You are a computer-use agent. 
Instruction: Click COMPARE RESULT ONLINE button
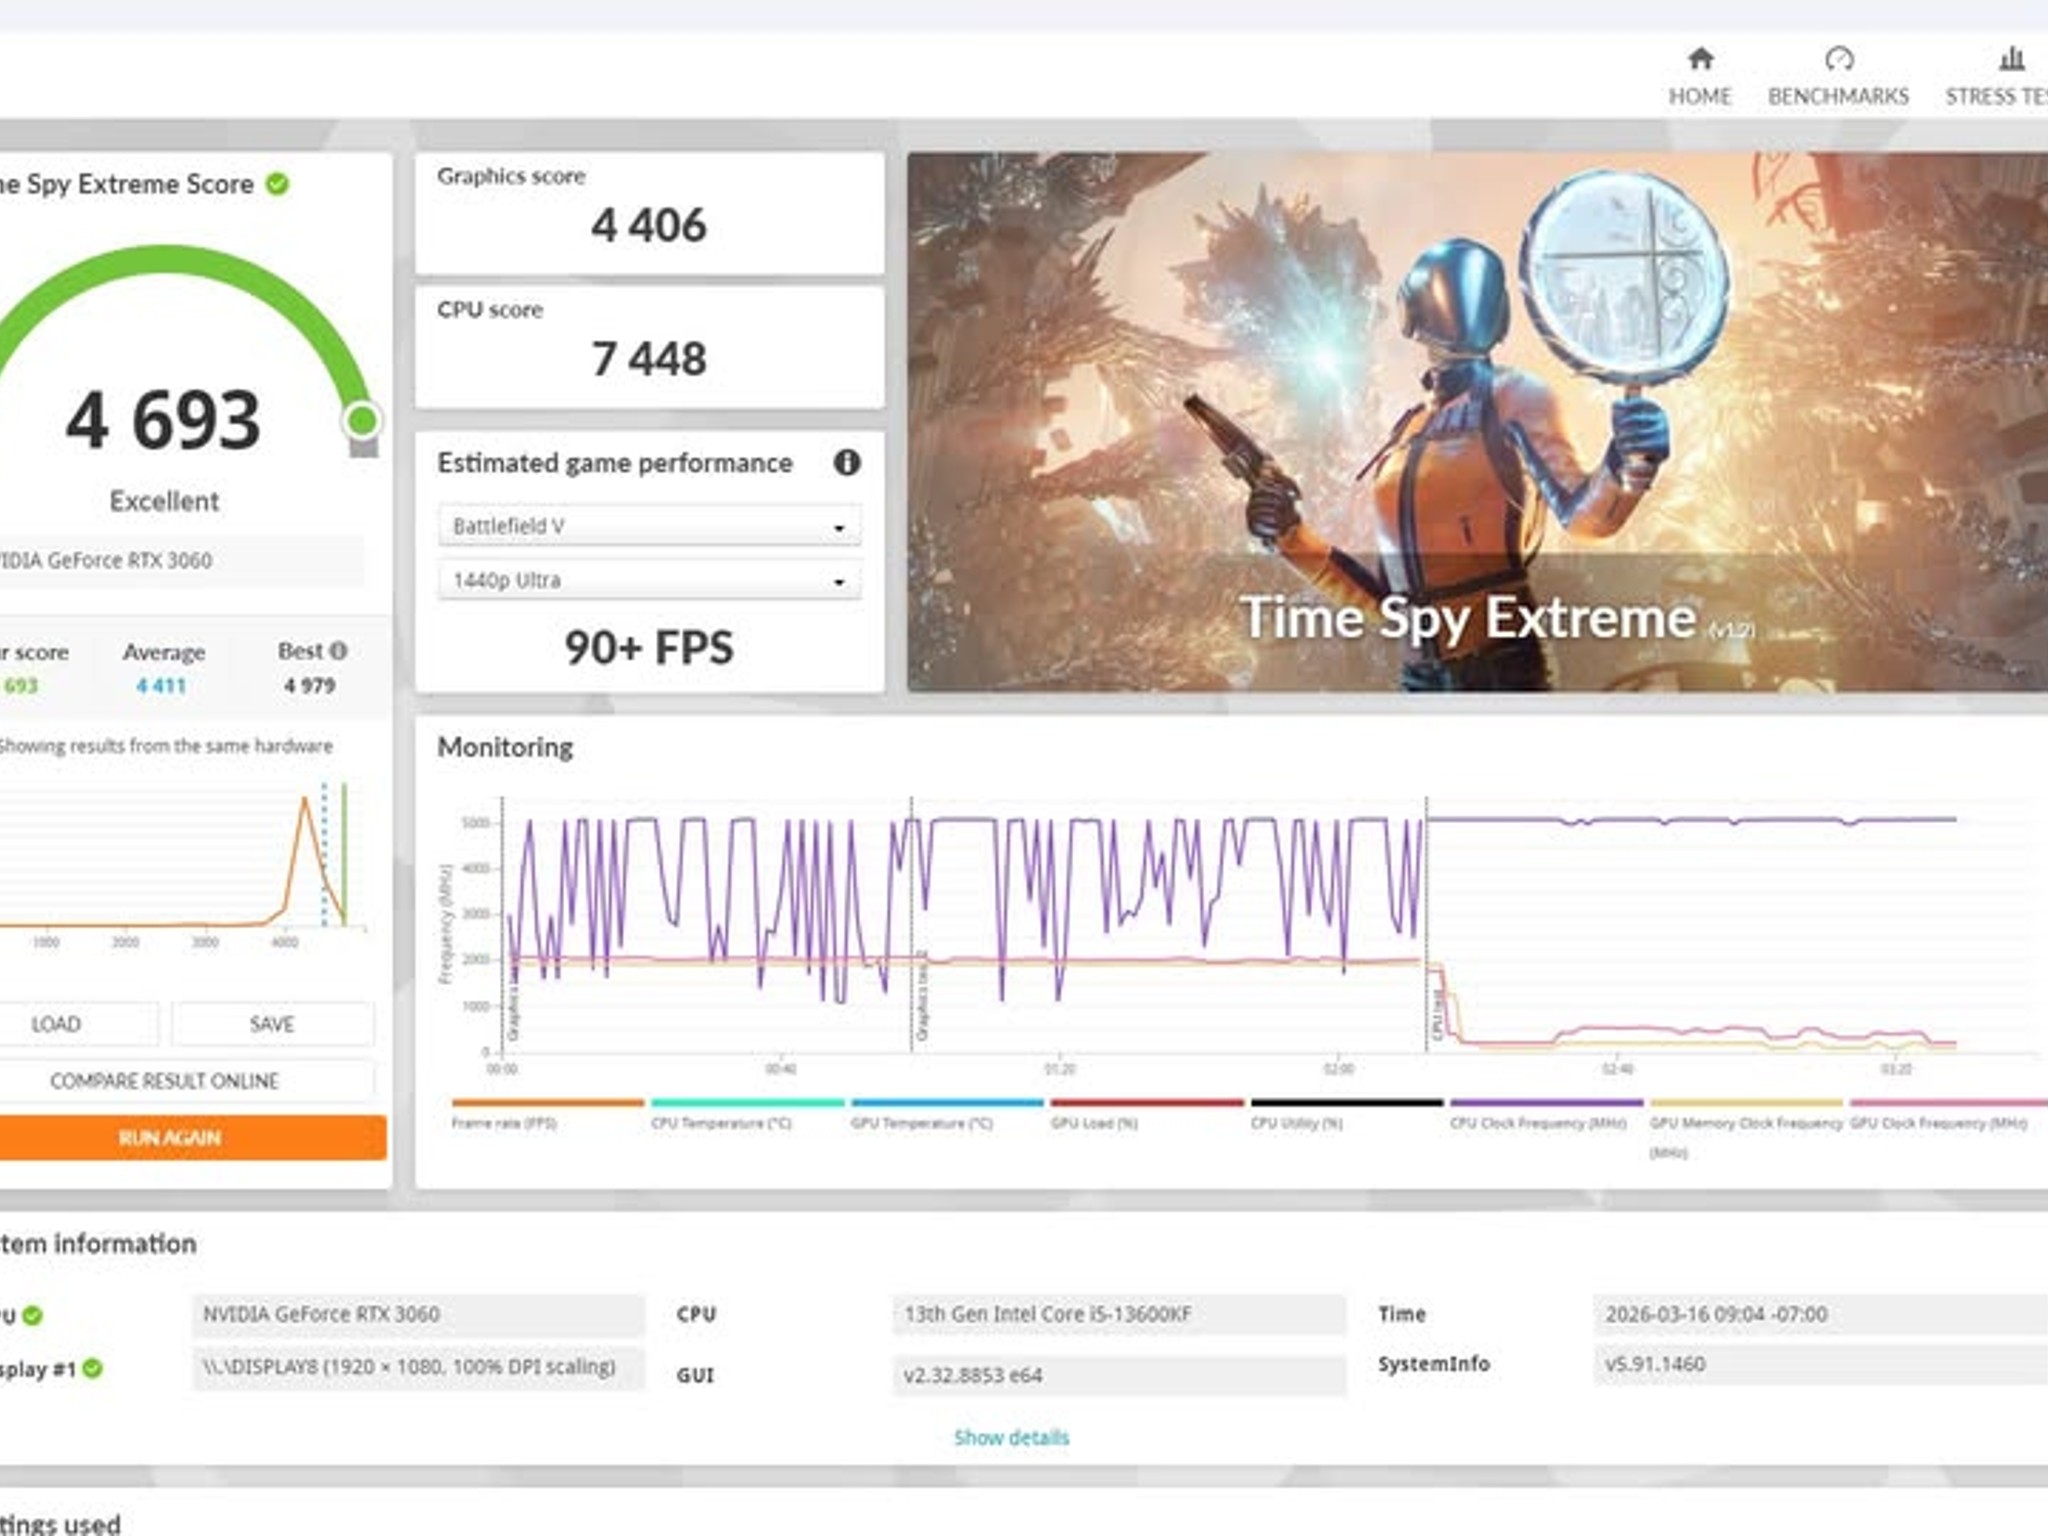click(185, 1081)
